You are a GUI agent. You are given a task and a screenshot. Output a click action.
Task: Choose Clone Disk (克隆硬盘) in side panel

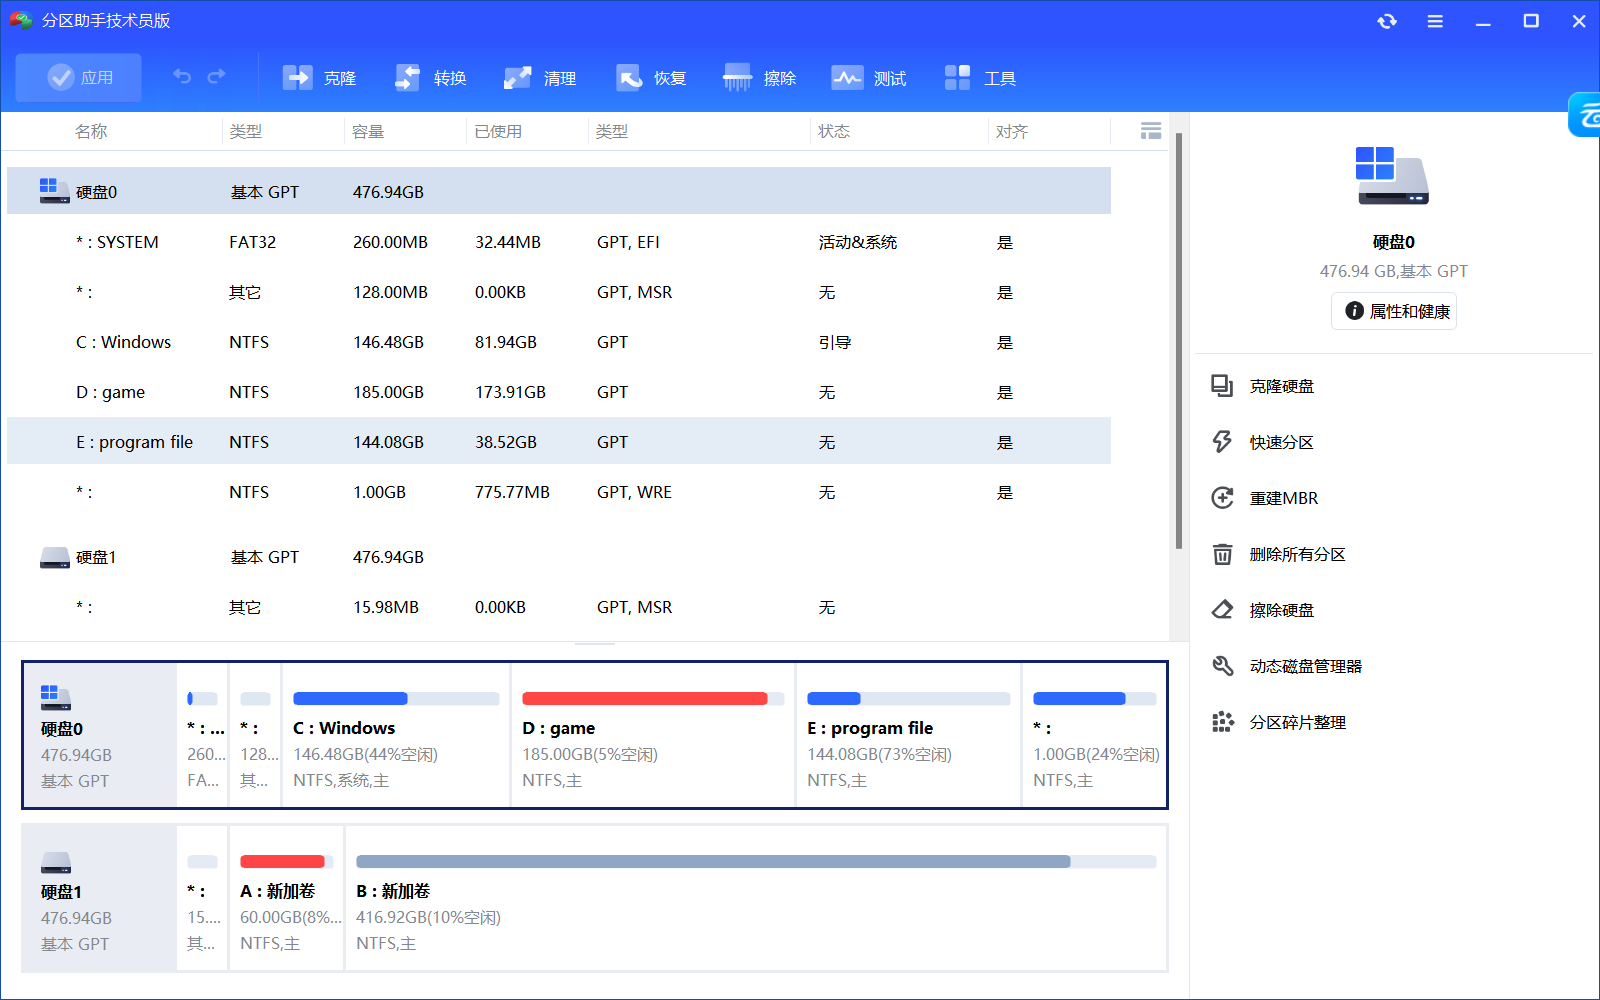(x=1281, y=386)
